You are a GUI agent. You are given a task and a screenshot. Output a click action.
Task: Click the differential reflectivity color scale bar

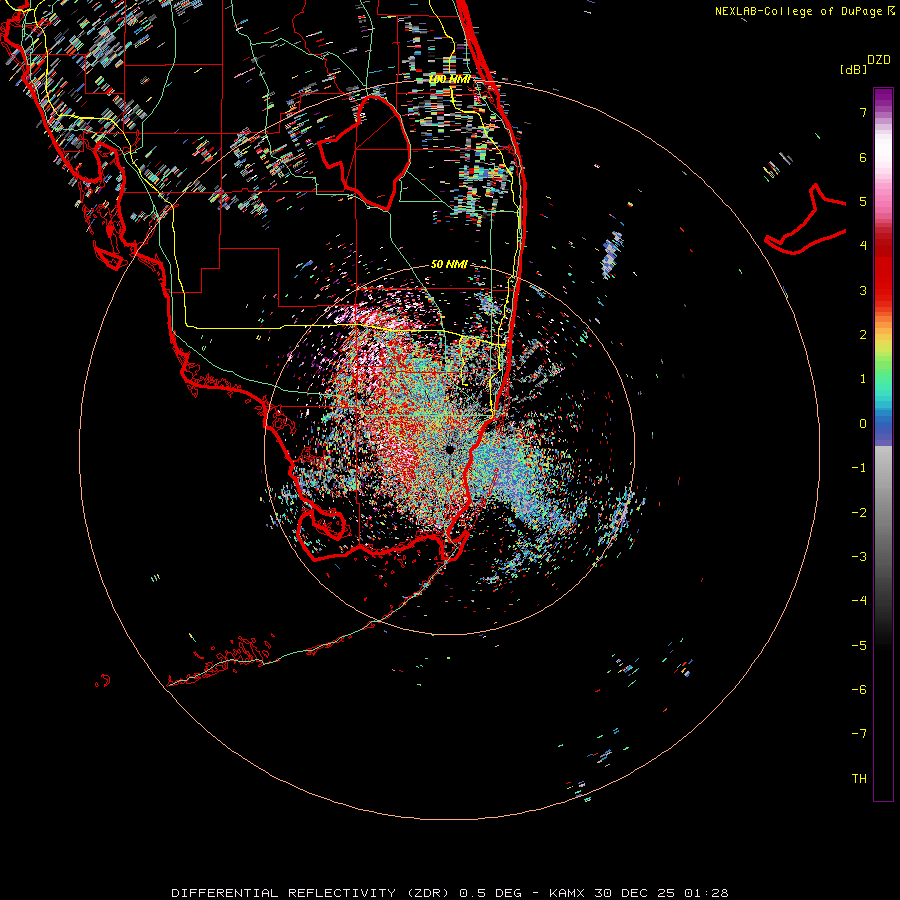(x=883, y=444)
